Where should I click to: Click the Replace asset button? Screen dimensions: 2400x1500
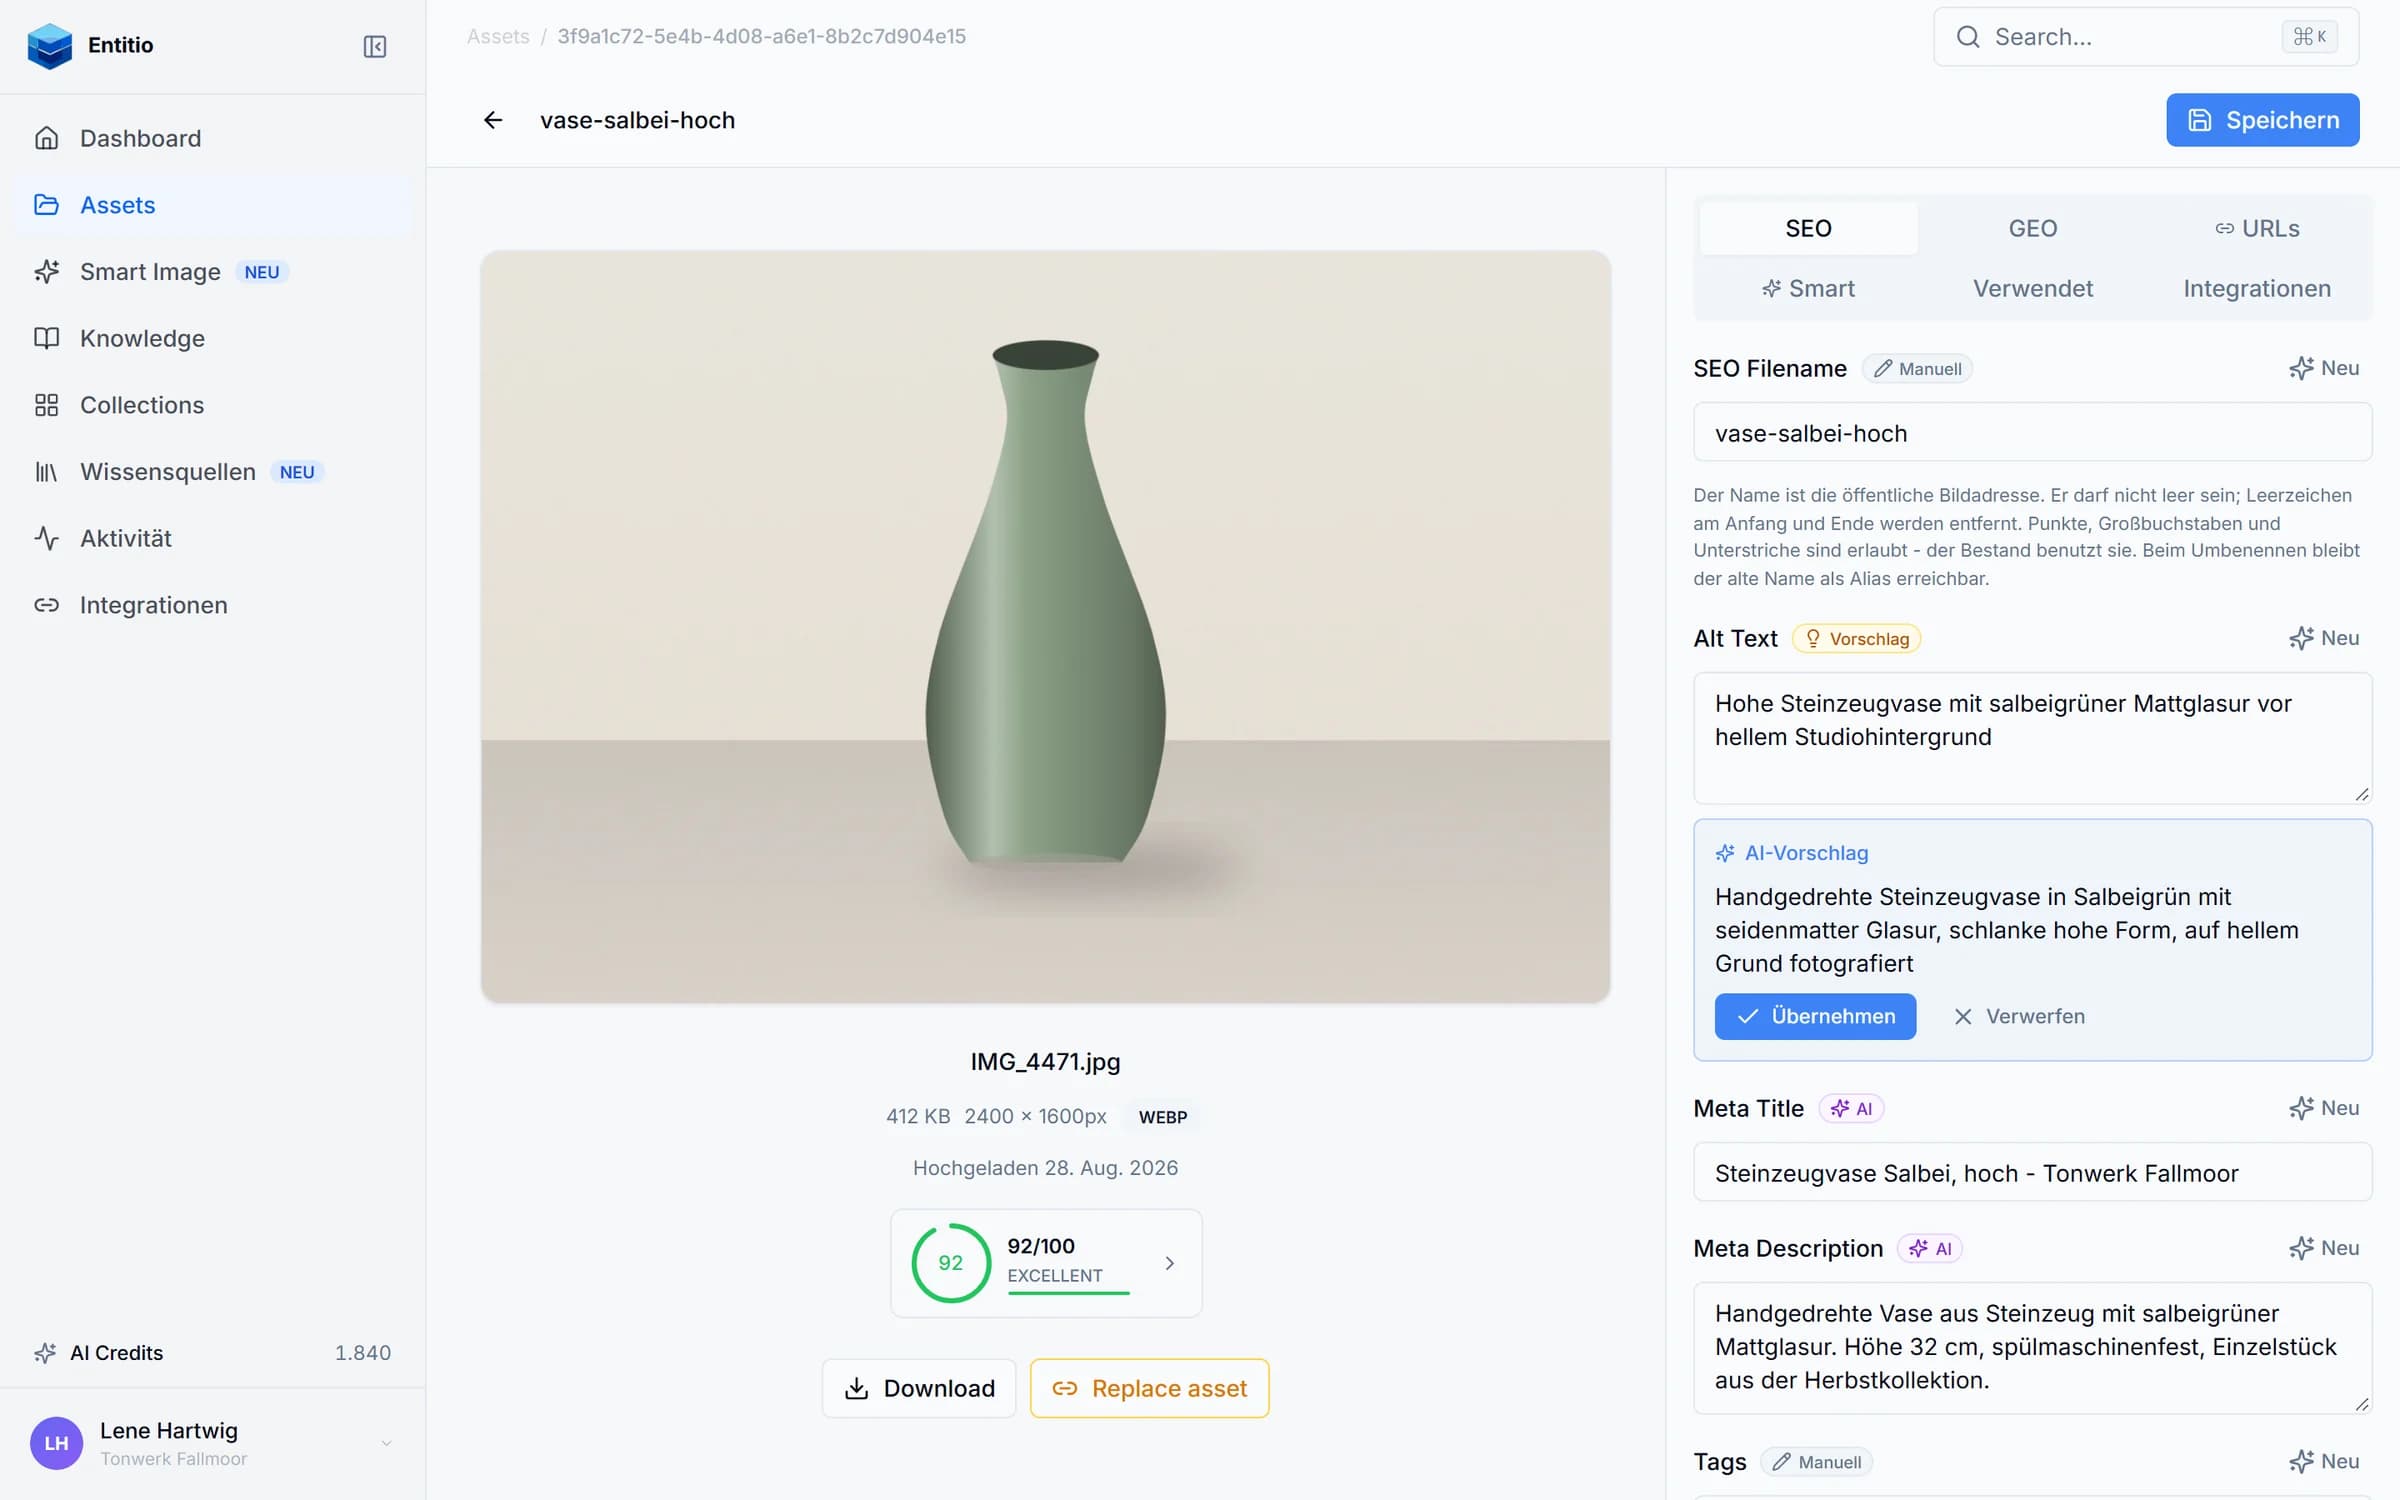click(x=1149, y=1388)
